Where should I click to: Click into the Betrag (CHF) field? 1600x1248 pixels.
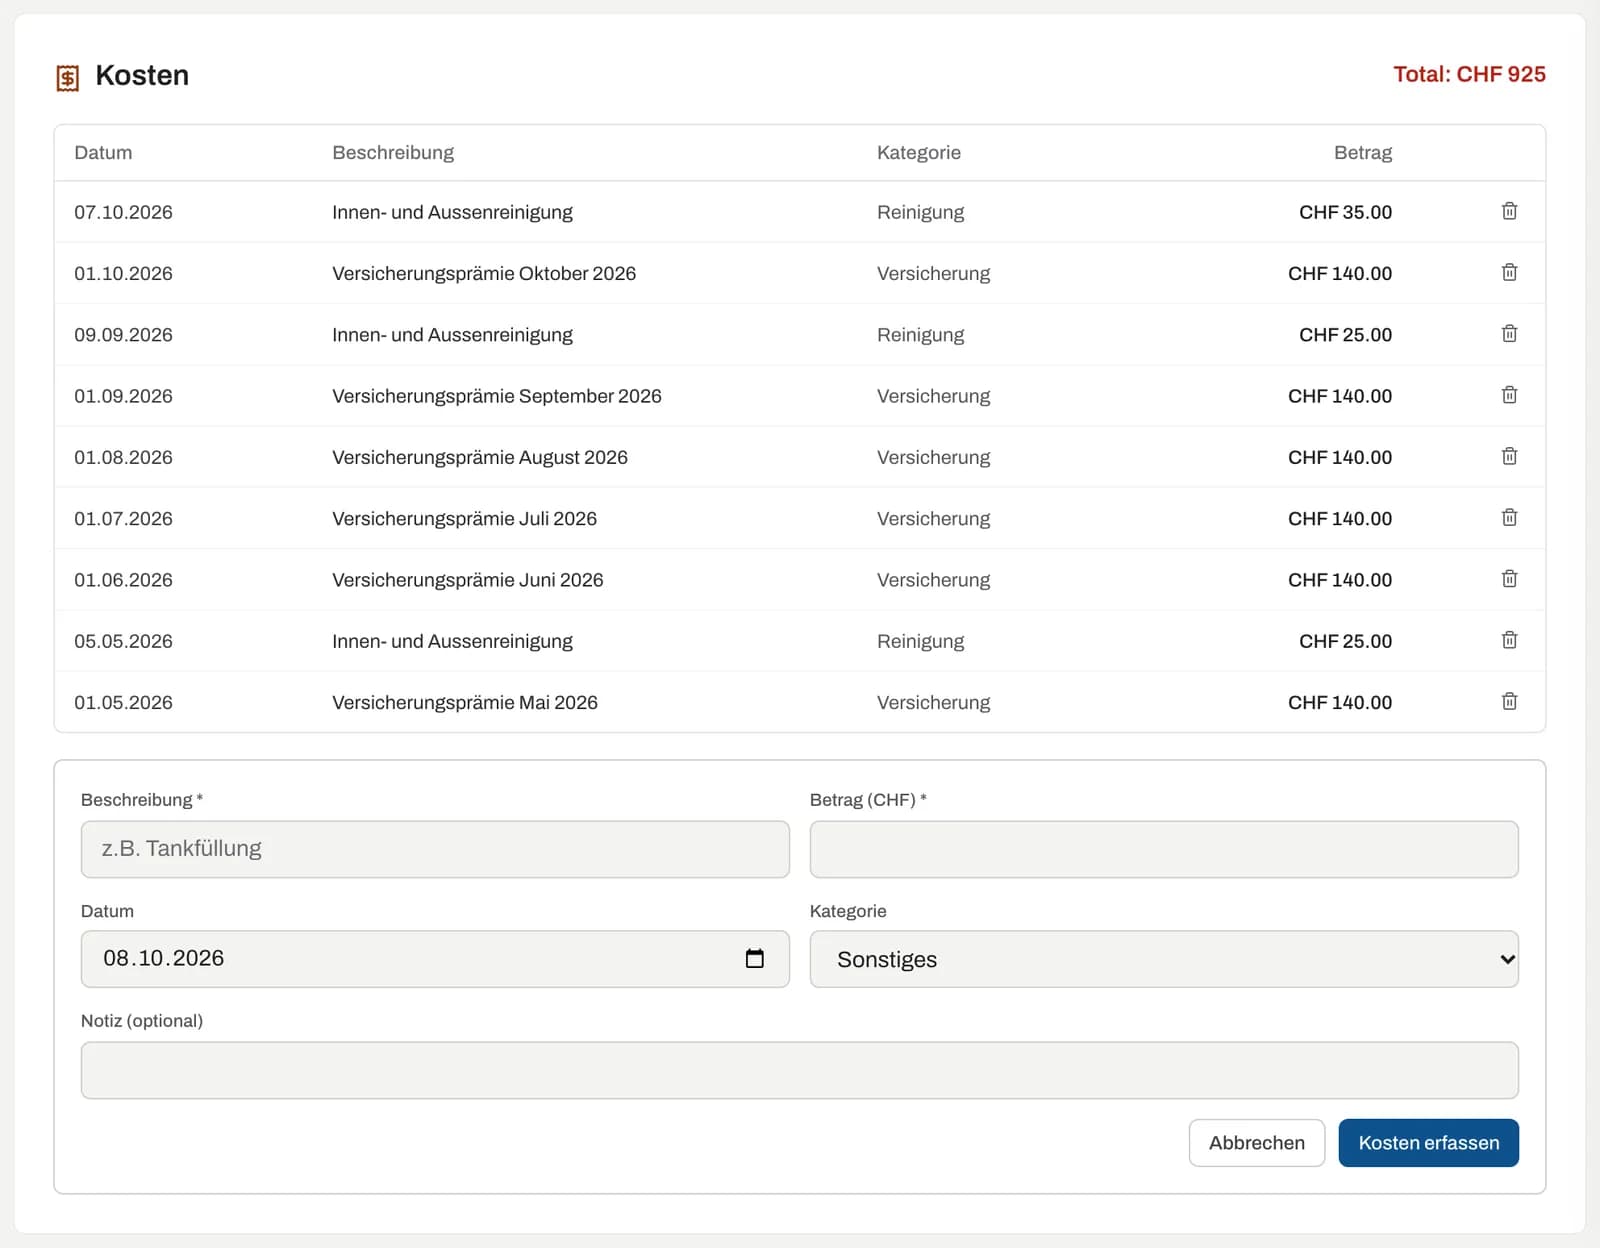pos(1164,849)
